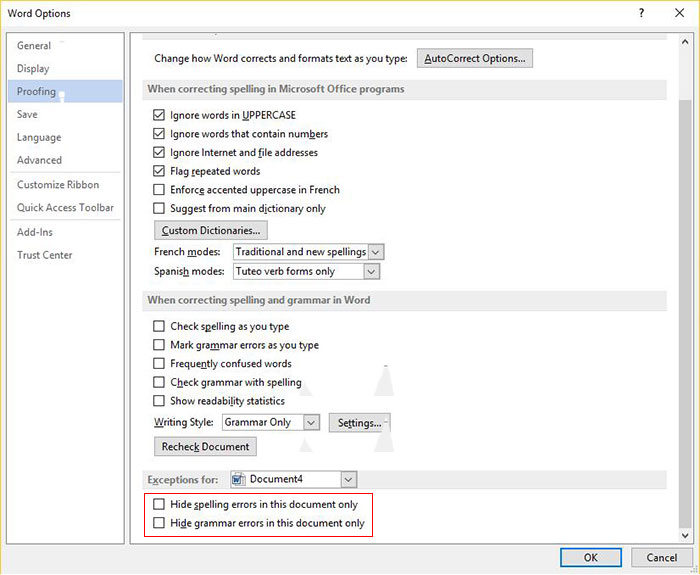700x575 pixels.
Task: Click the Word document icon beside Document4
Action: click(x=238, y=480)
